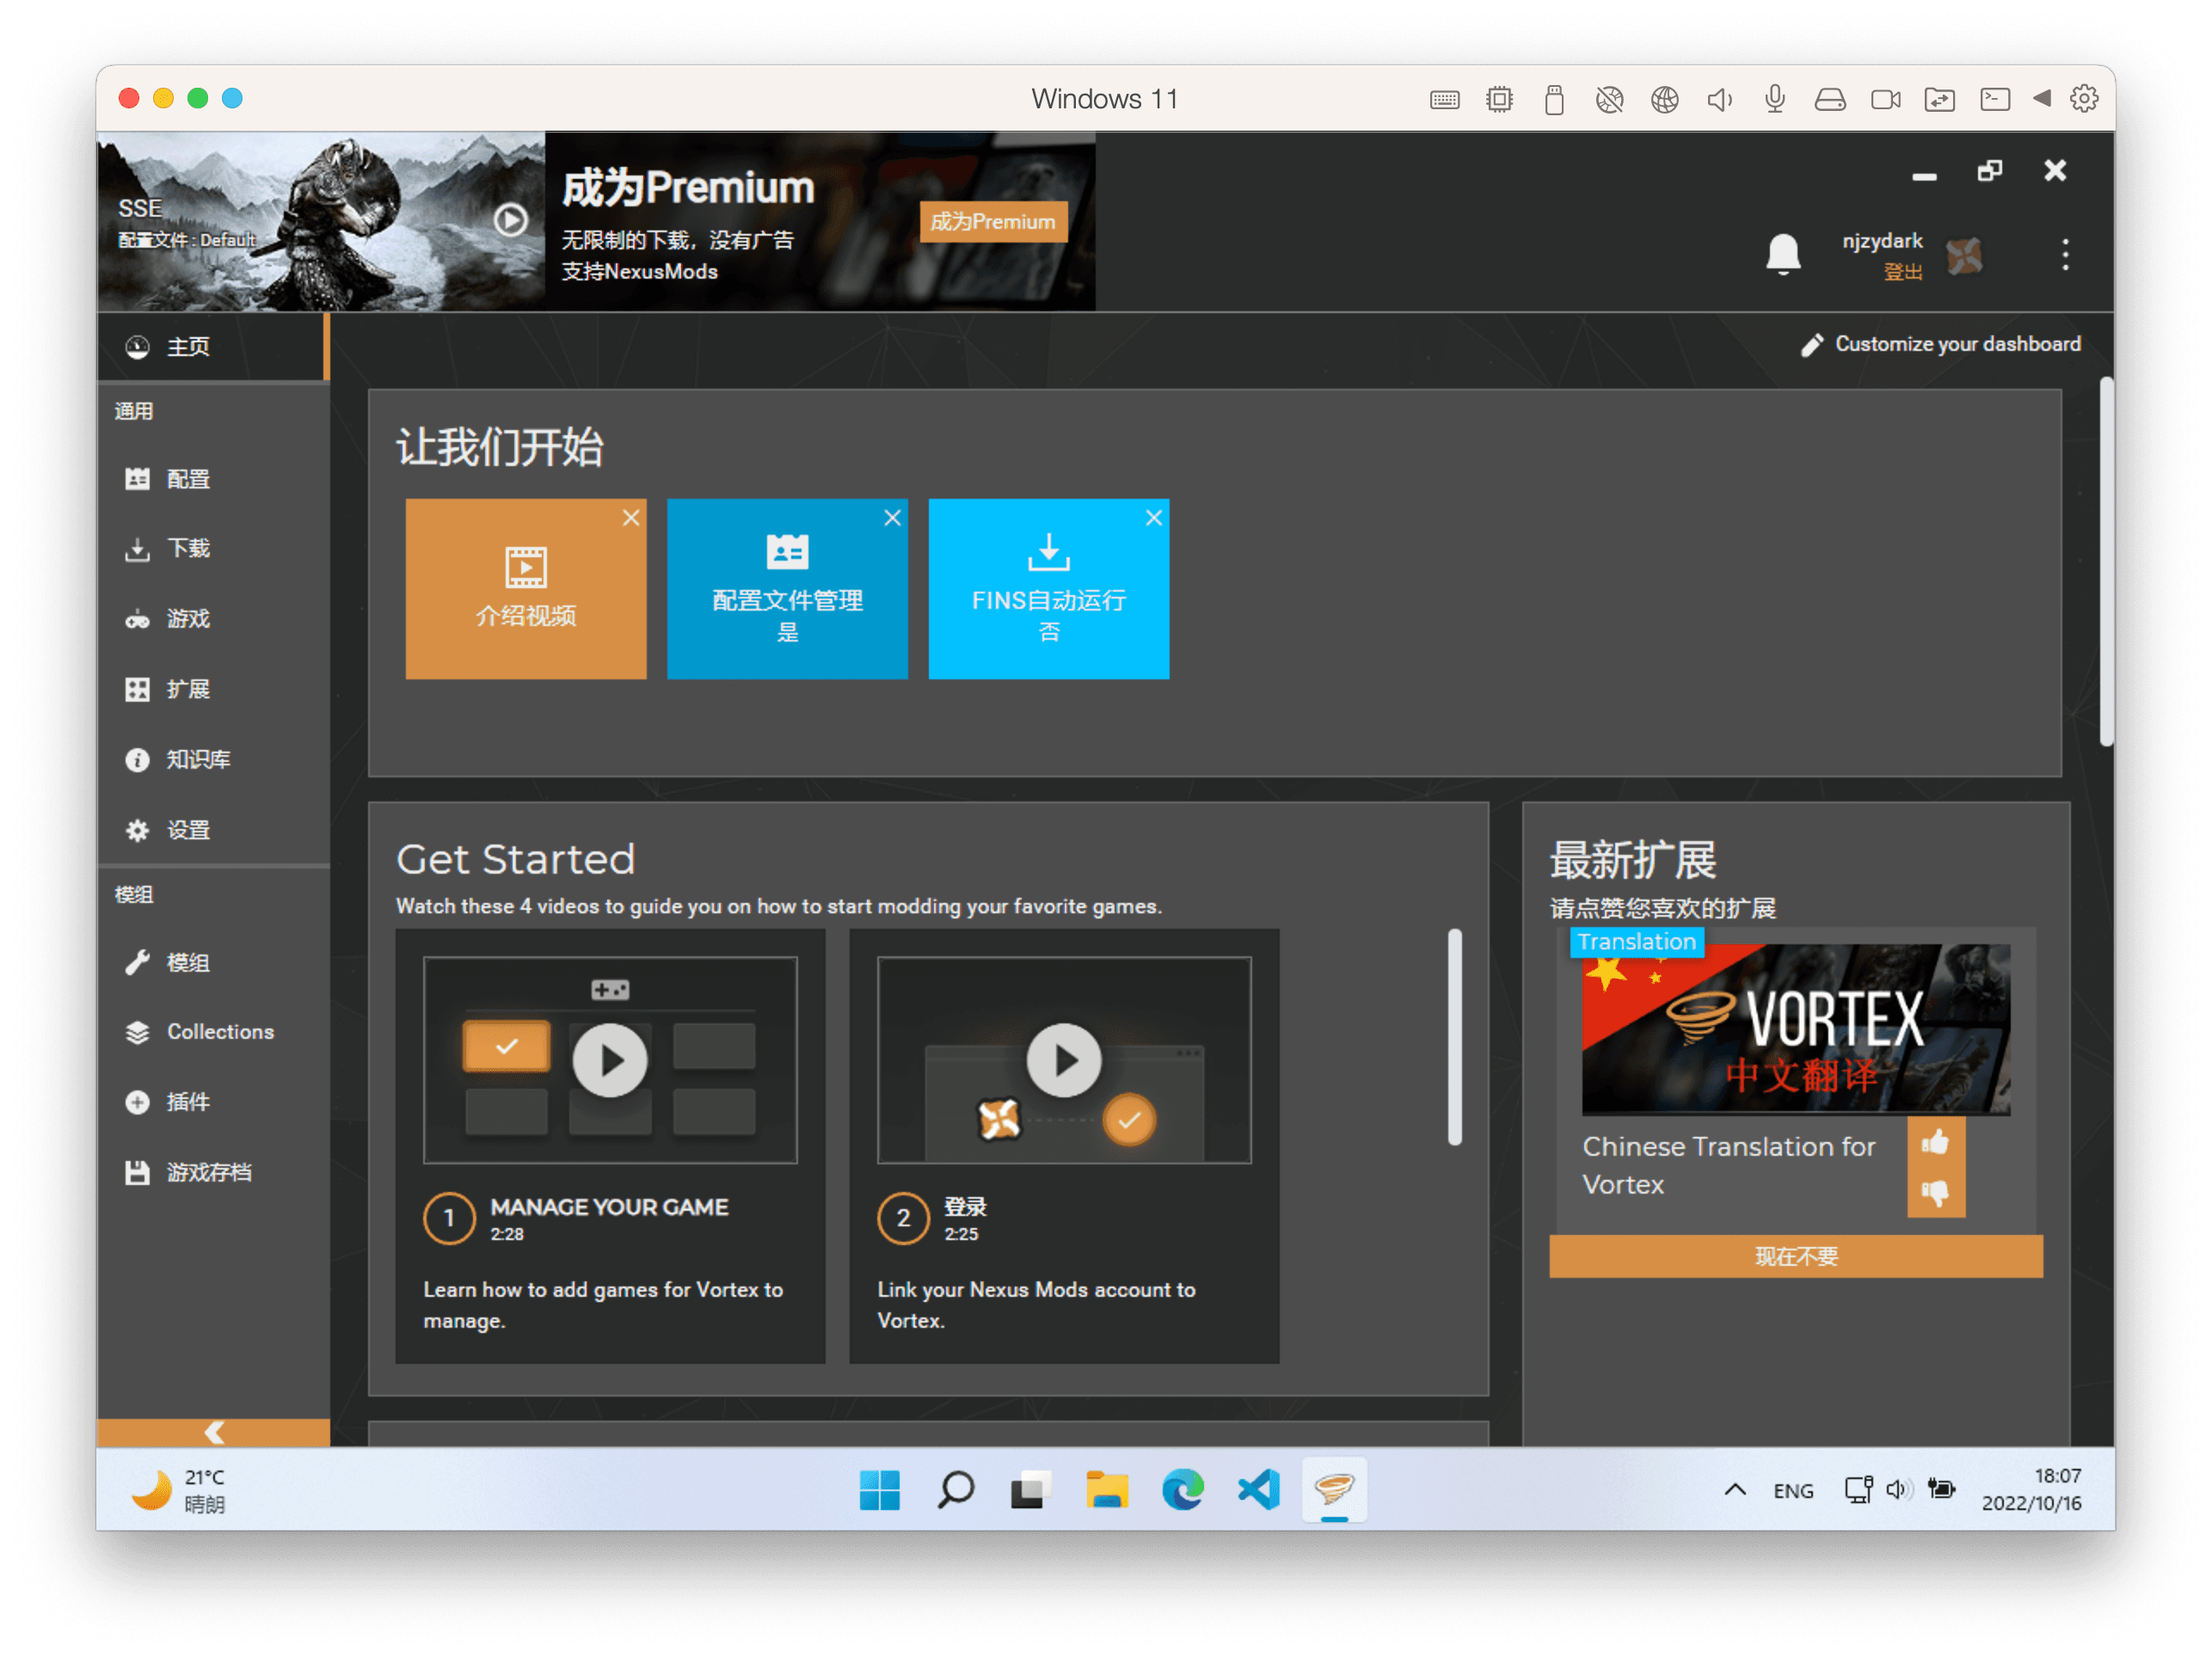The height and width of the screenshot is (1658, 2212).
Task: Click the VM camera icon
Action: click(1885, 99)
